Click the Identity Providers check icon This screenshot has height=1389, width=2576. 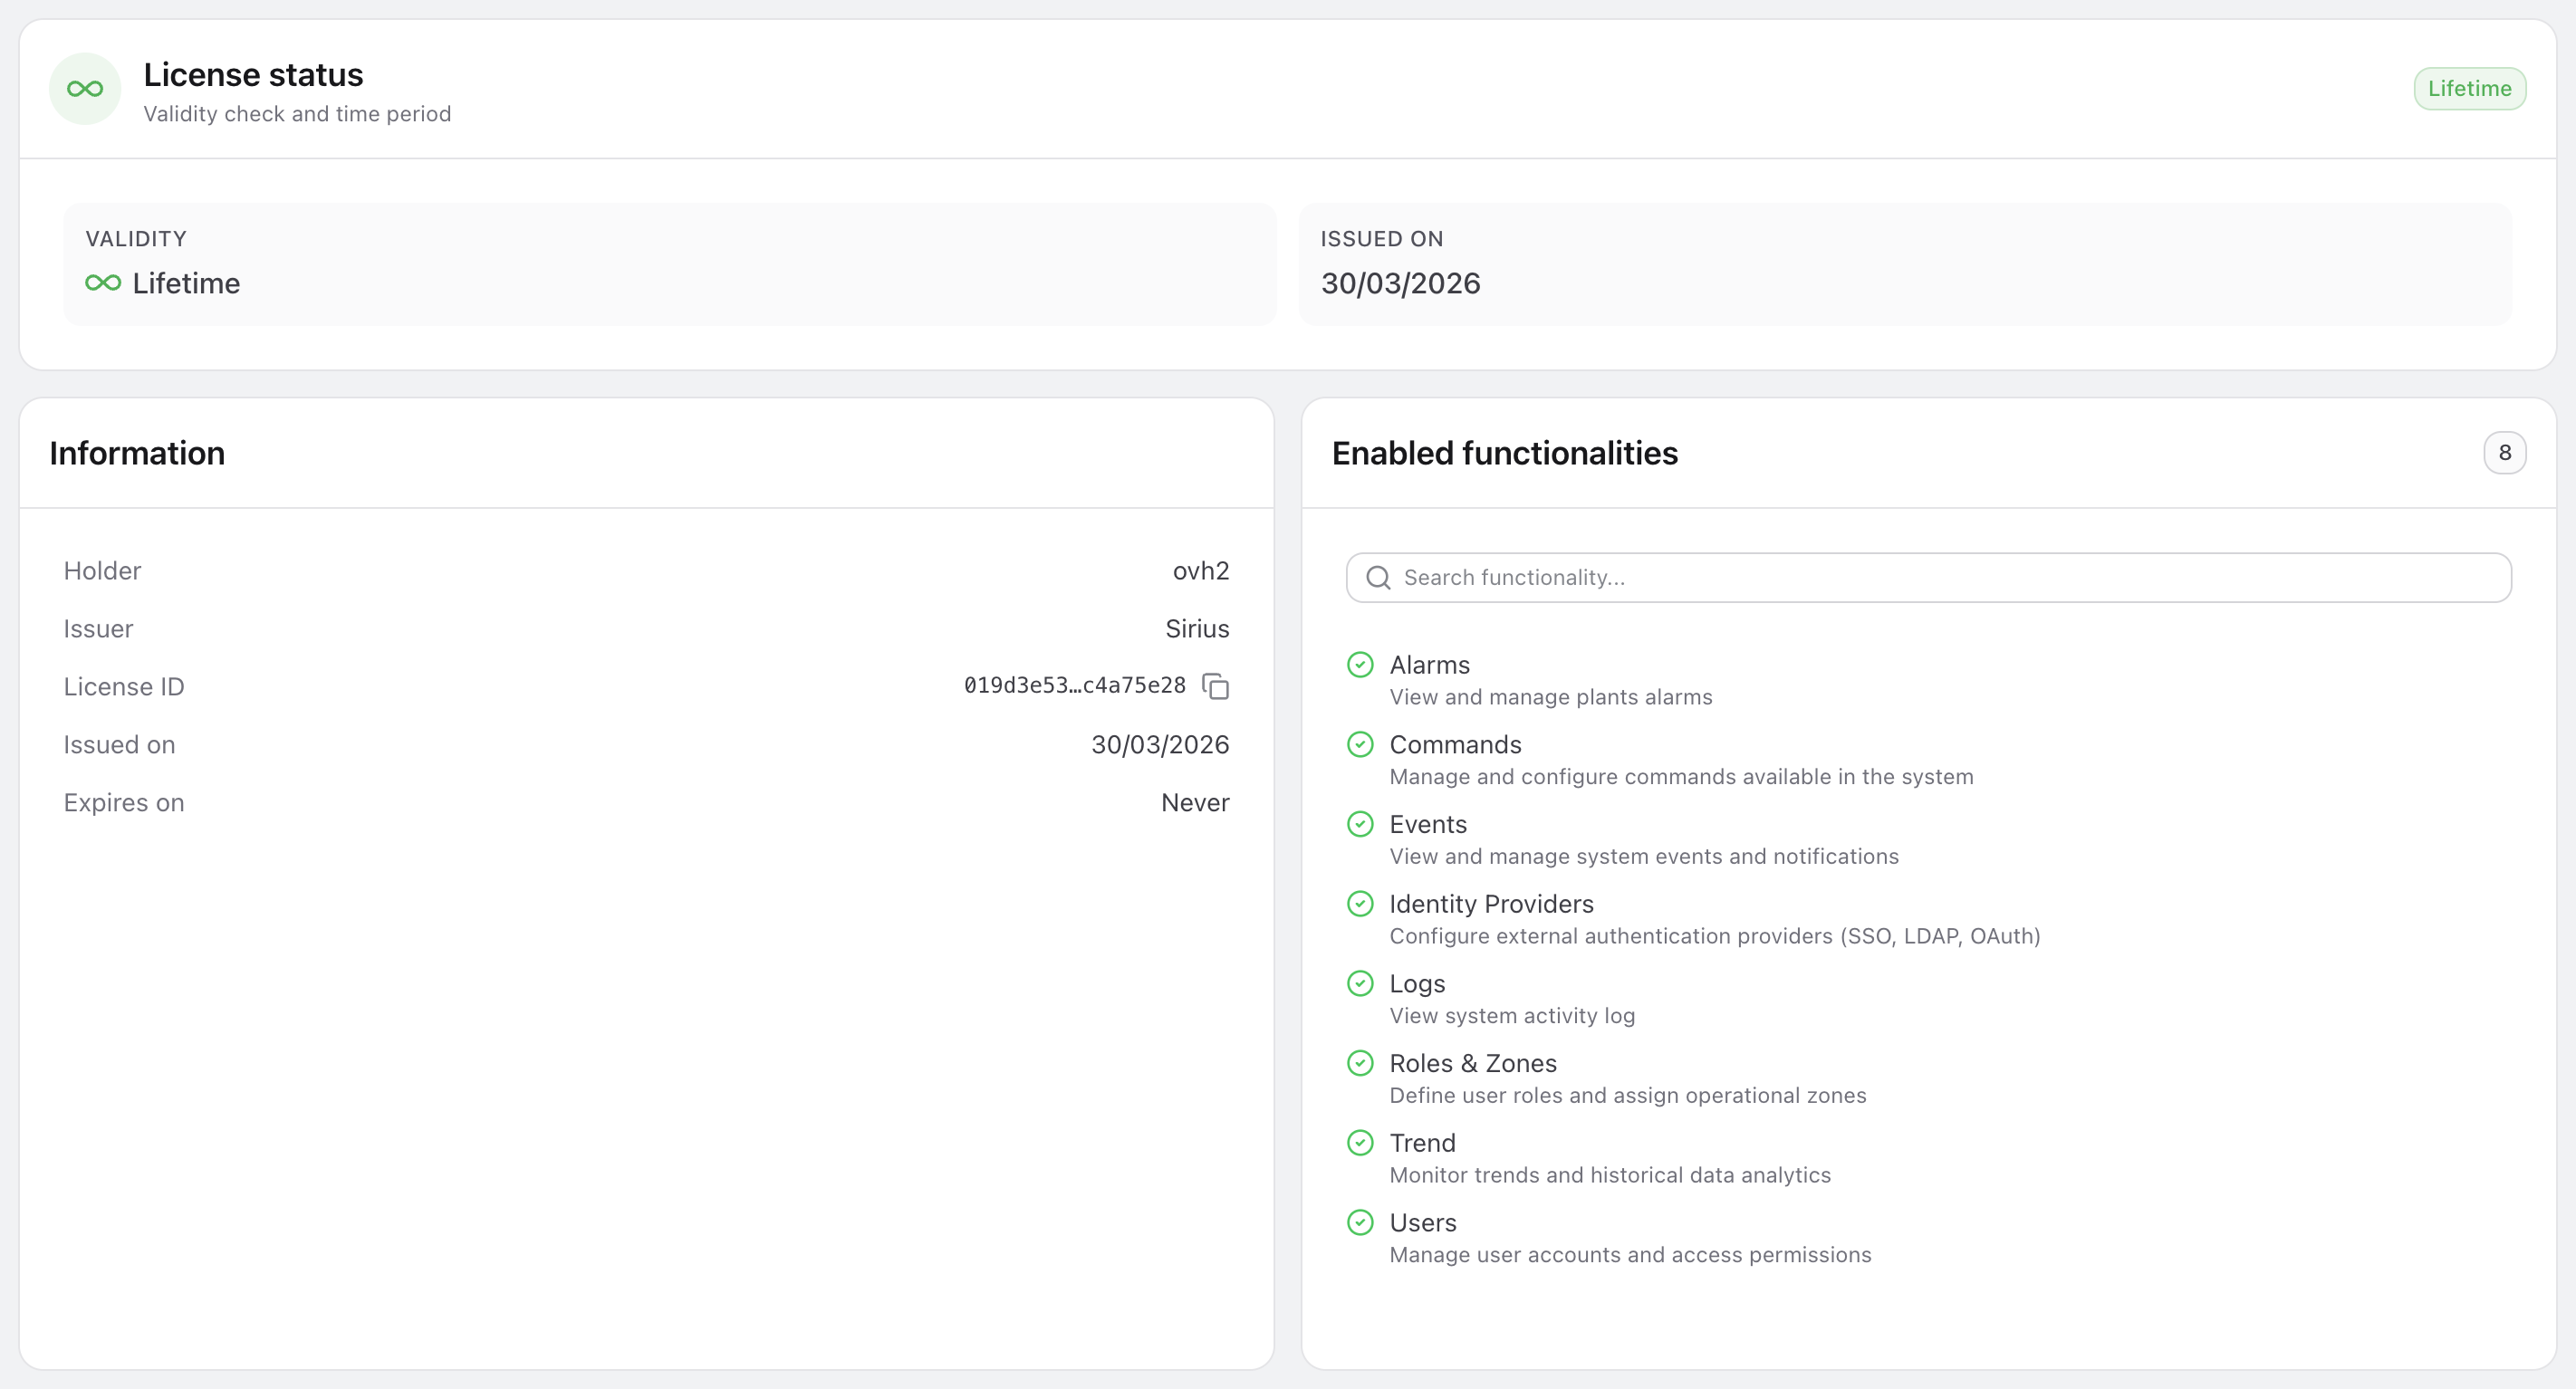(1360, 904)
